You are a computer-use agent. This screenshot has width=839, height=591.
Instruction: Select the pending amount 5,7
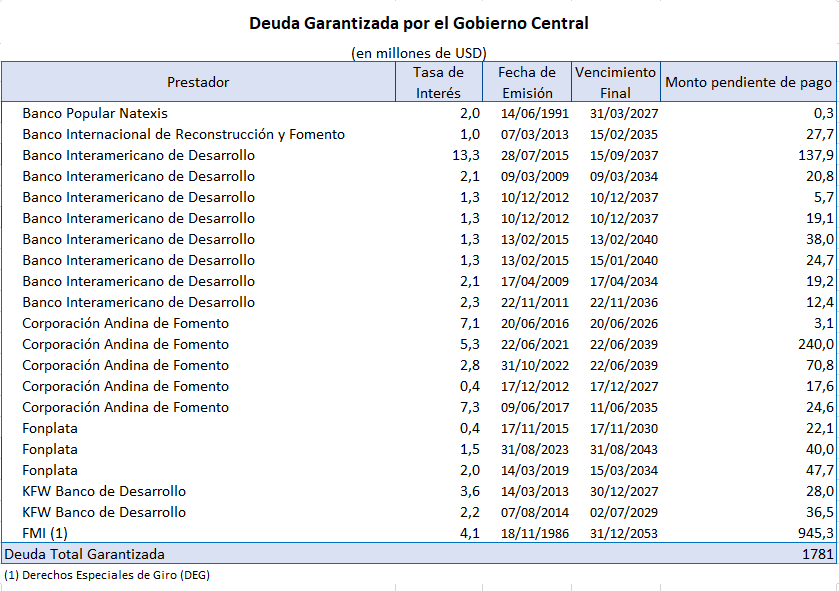[823, 197]
